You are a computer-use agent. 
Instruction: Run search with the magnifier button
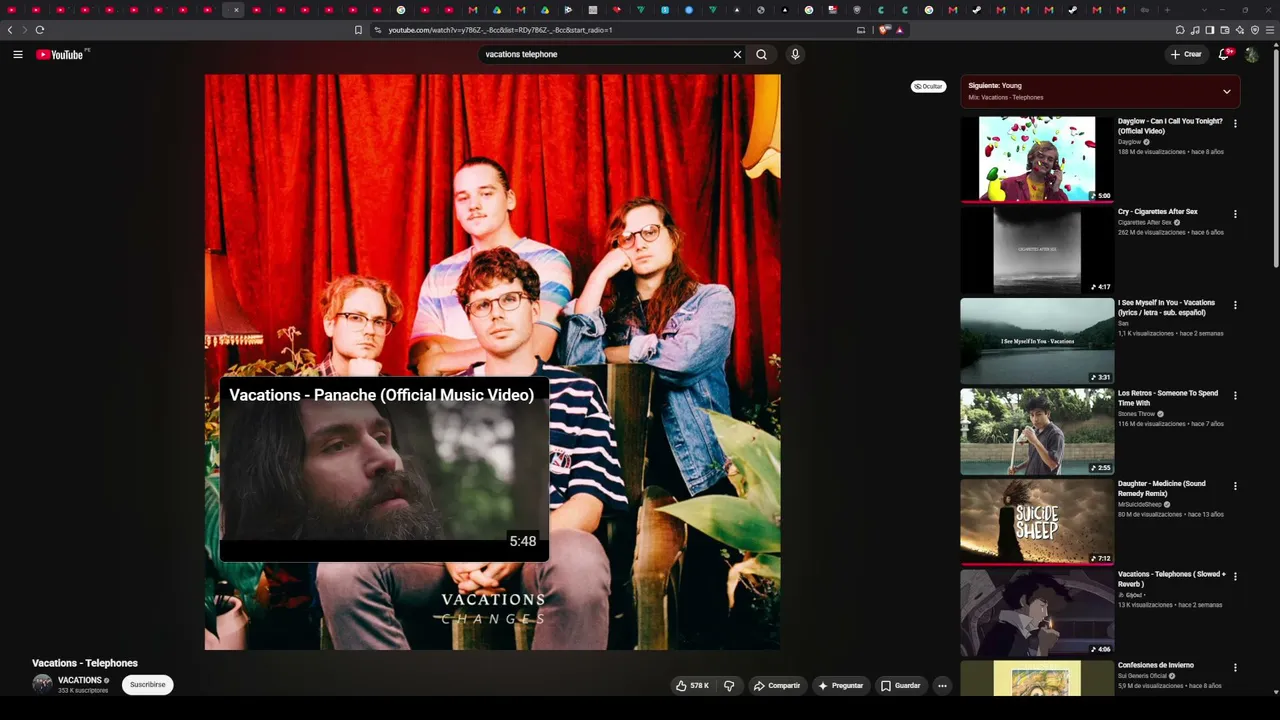pyautogui.click(x=762, y=55)
